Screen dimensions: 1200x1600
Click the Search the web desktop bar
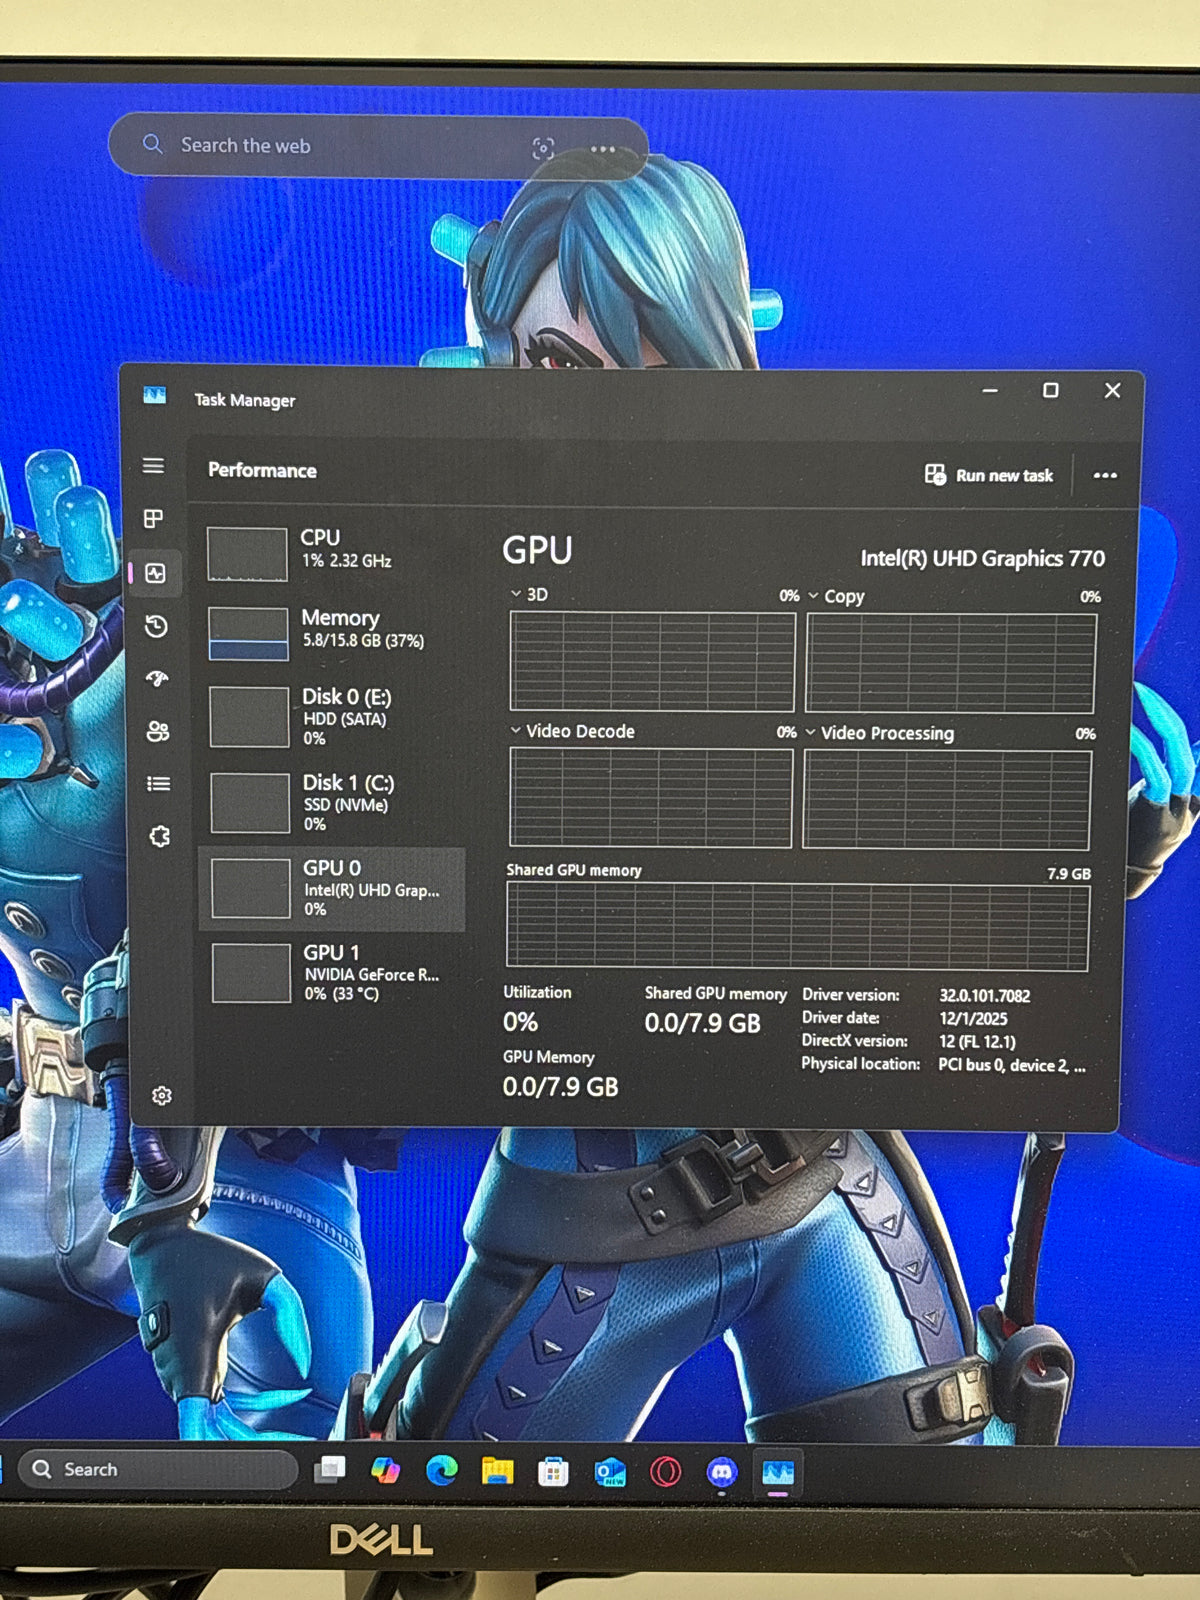coord(378,147)
